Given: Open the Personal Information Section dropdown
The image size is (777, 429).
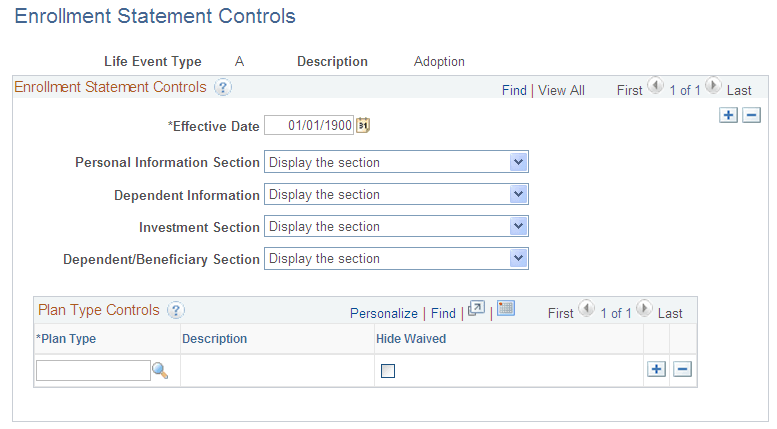Looking at the screenshot, I should [517, 163].
